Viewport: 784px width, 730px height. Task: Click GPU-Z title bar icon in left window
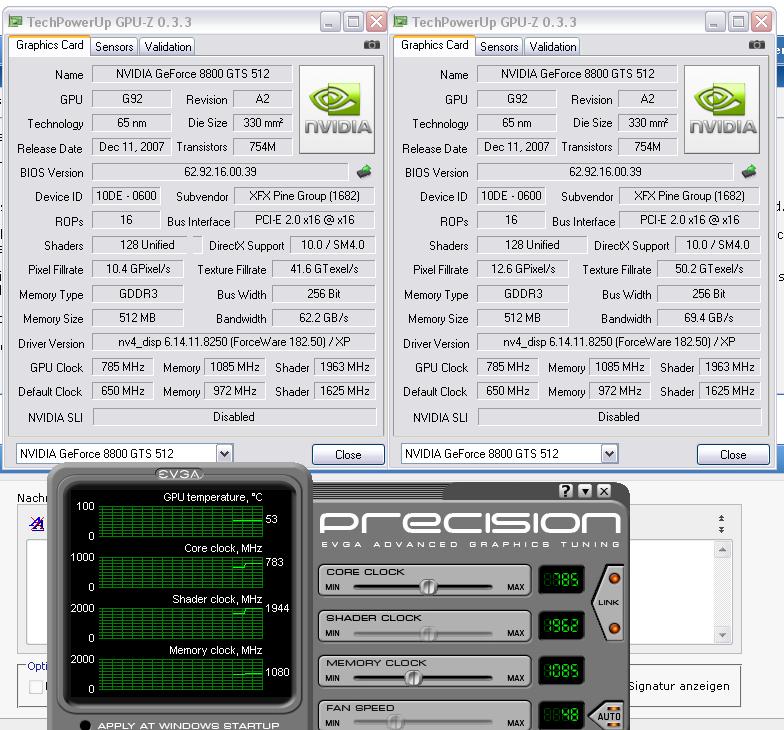pos(16,22)
